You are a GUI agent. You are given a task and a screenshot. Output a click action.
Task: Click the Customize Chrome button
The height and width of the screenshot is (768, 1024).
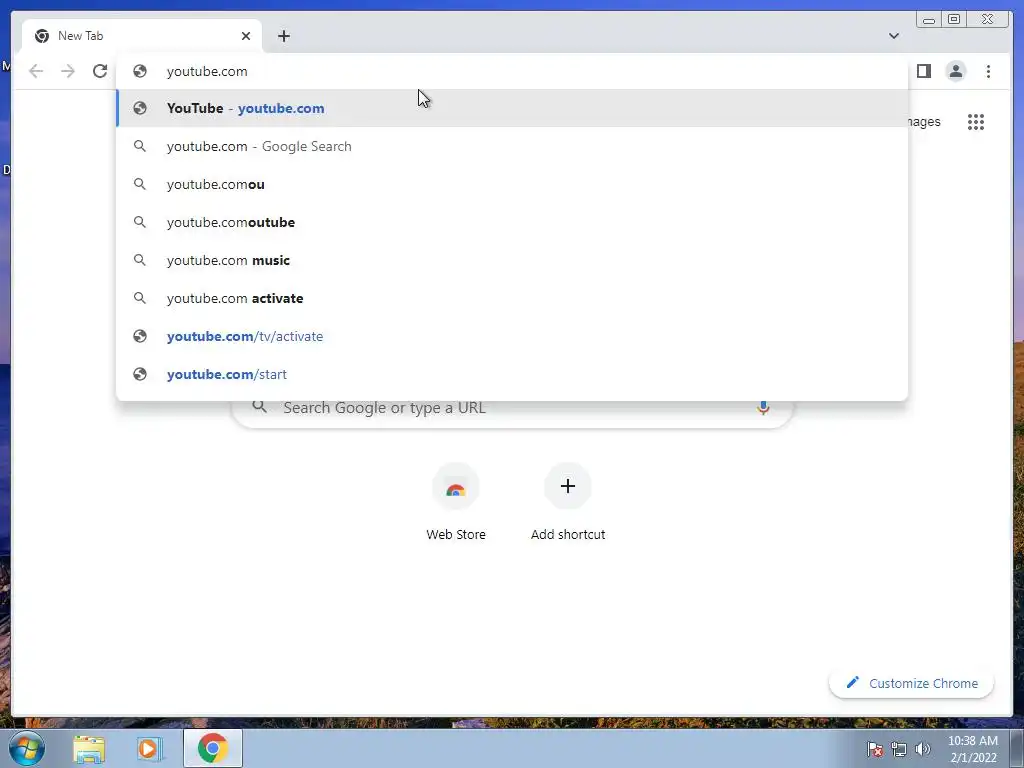[912, 683]
